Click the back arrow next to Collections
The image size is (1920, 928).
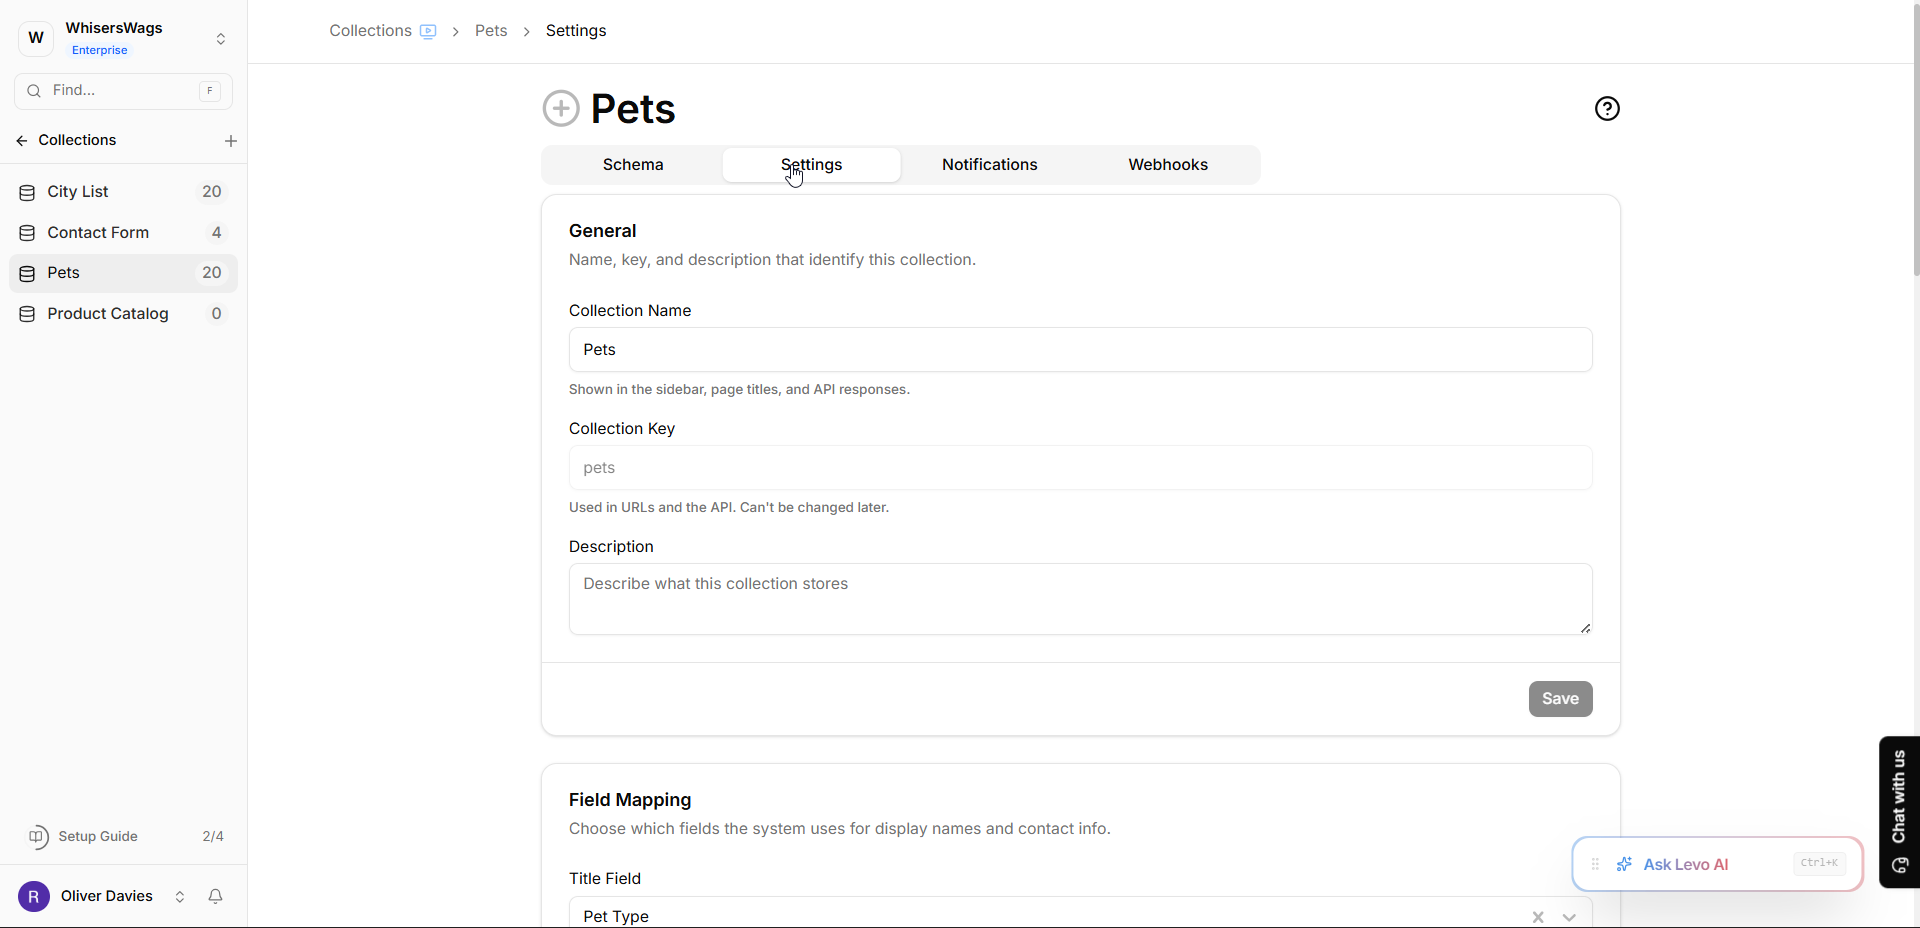[22, 141]
